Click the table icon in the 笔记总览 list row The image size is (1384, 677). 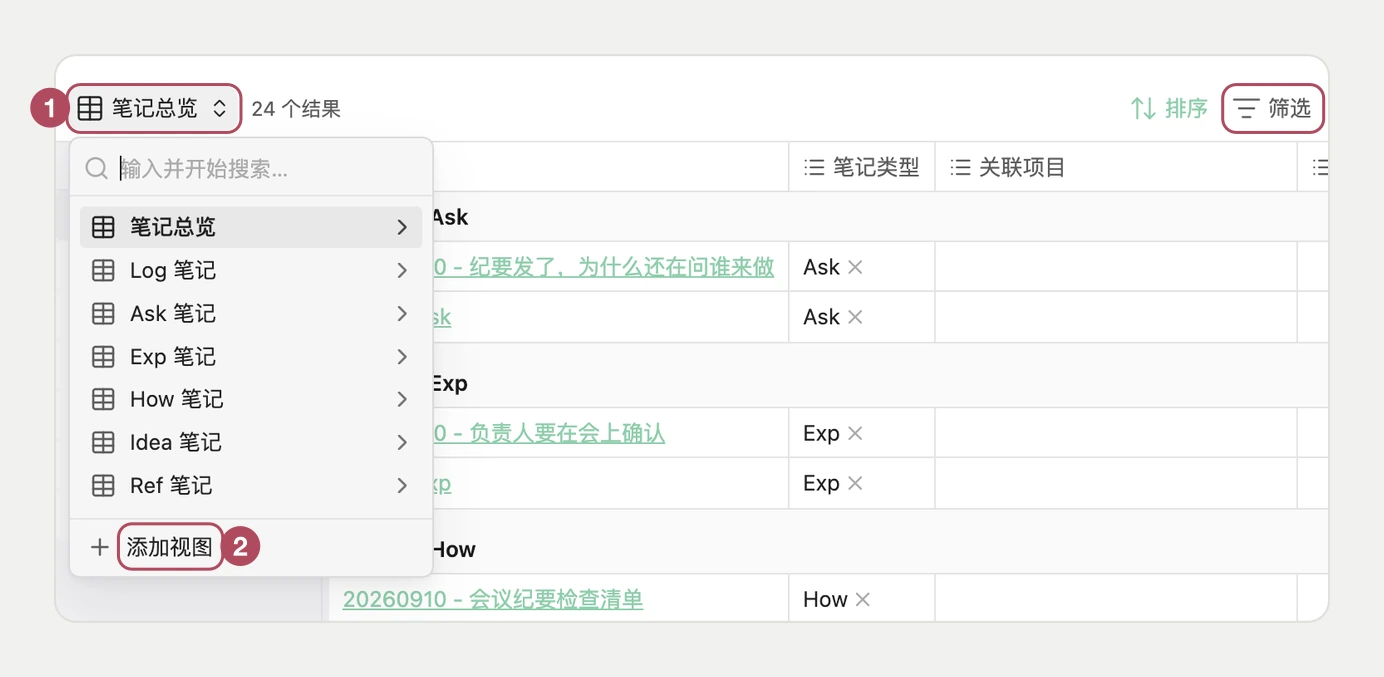pyautogui.click(x=103, y=227)
